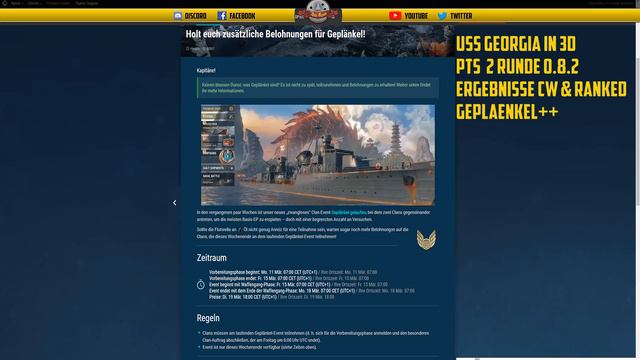Image resolution: width=640 pixels, height=360 pixels.
Task: Click the 'Vorbereitungsphase beginnt' schedule line
Action: point(293,272)
